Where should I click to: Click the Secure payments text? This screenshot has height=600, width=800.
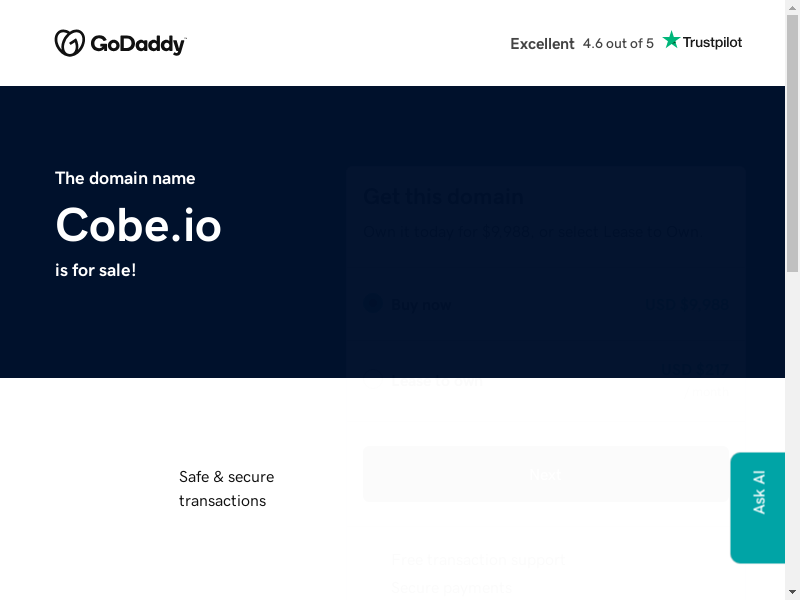tap(451, 588)
